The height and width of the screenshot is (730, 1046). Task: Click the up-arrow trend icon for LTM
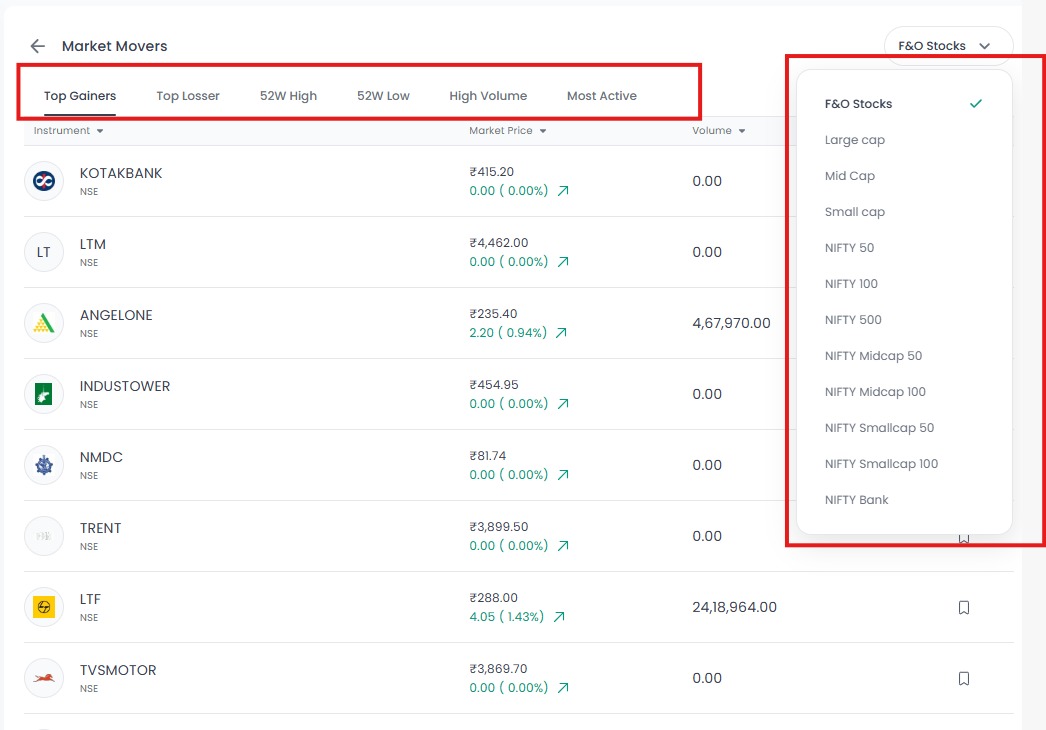pos(563,262)
